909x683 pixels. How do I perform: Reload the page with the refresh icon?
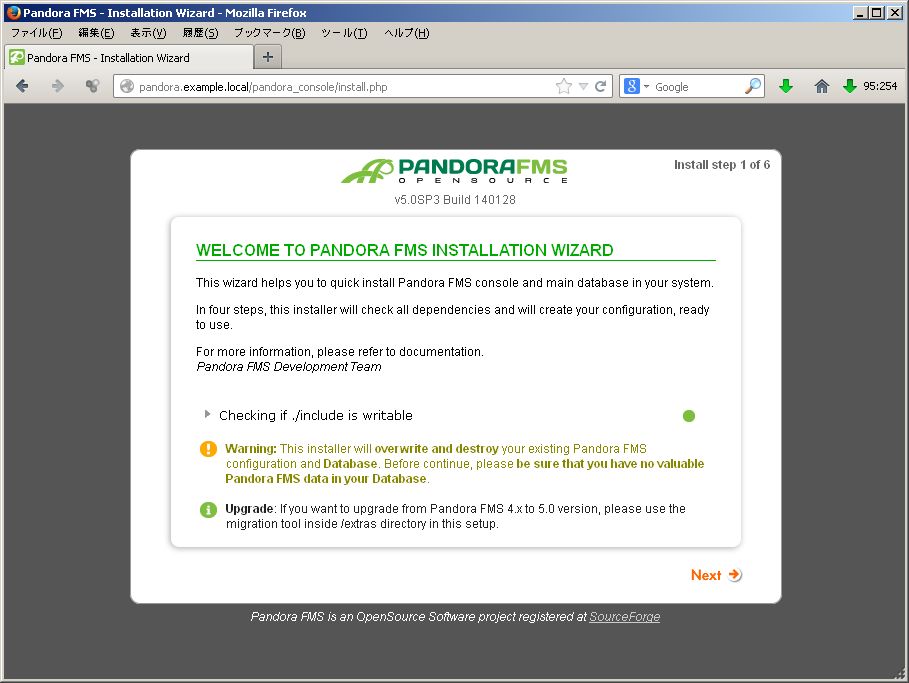(x=601, y=86)
